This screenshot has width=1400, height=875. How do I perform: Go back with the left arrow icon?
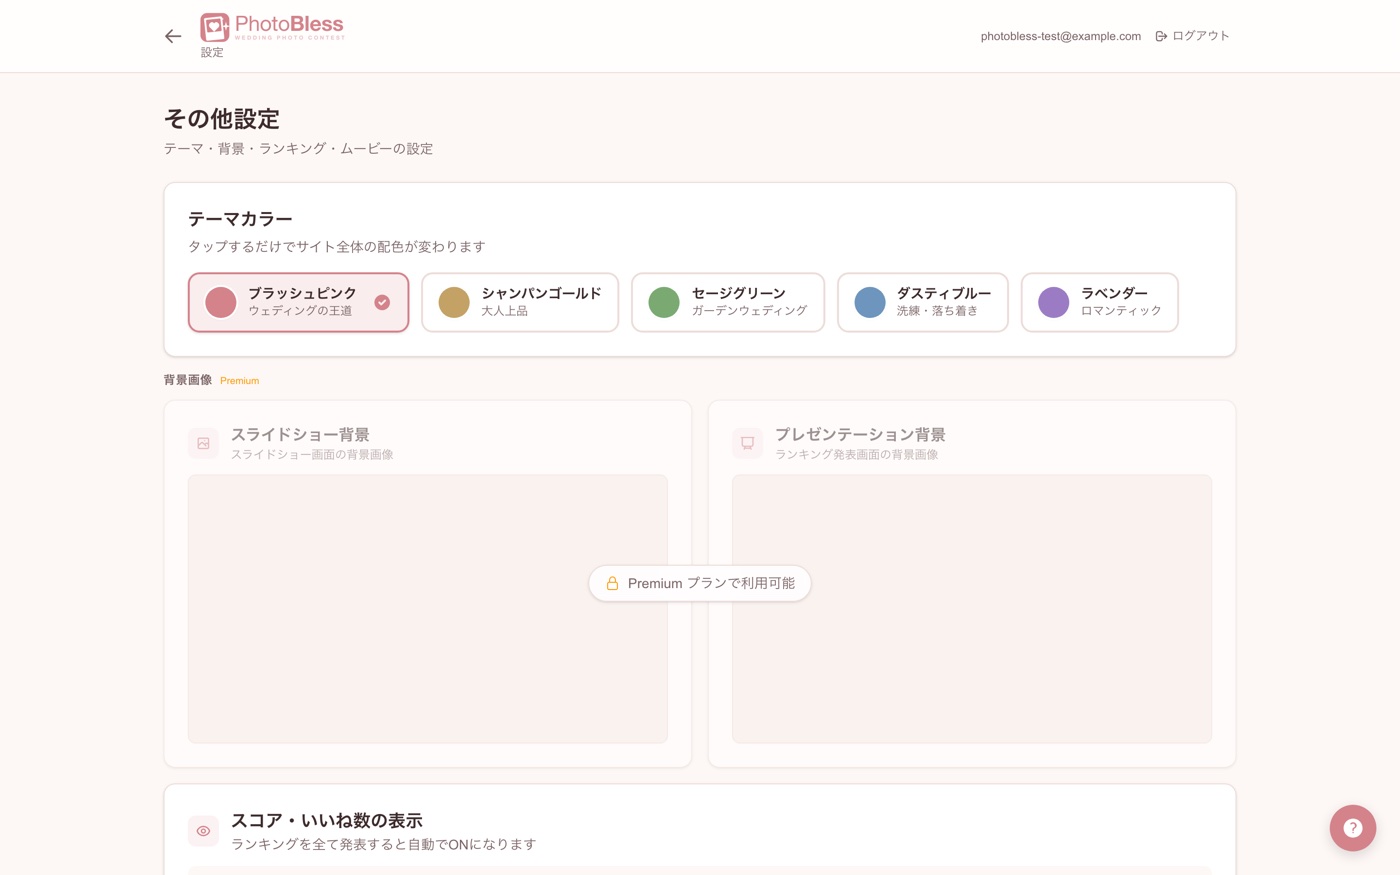point(173,36)
